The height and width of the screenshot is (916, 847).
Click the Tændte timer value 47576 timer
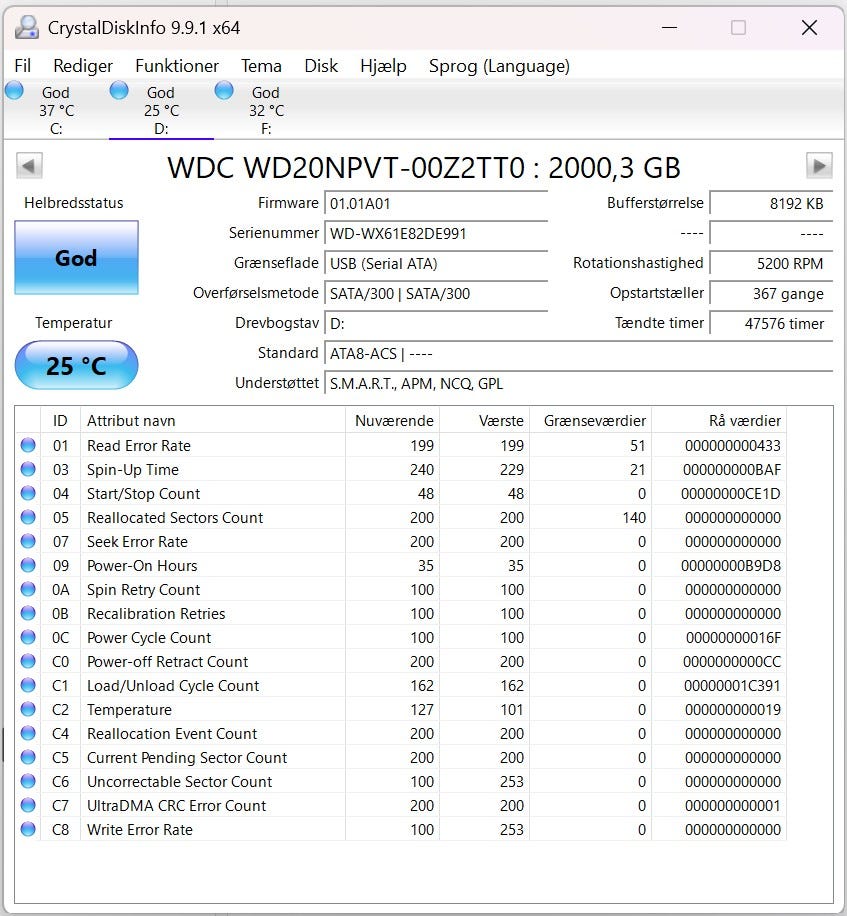coord(771,324)
